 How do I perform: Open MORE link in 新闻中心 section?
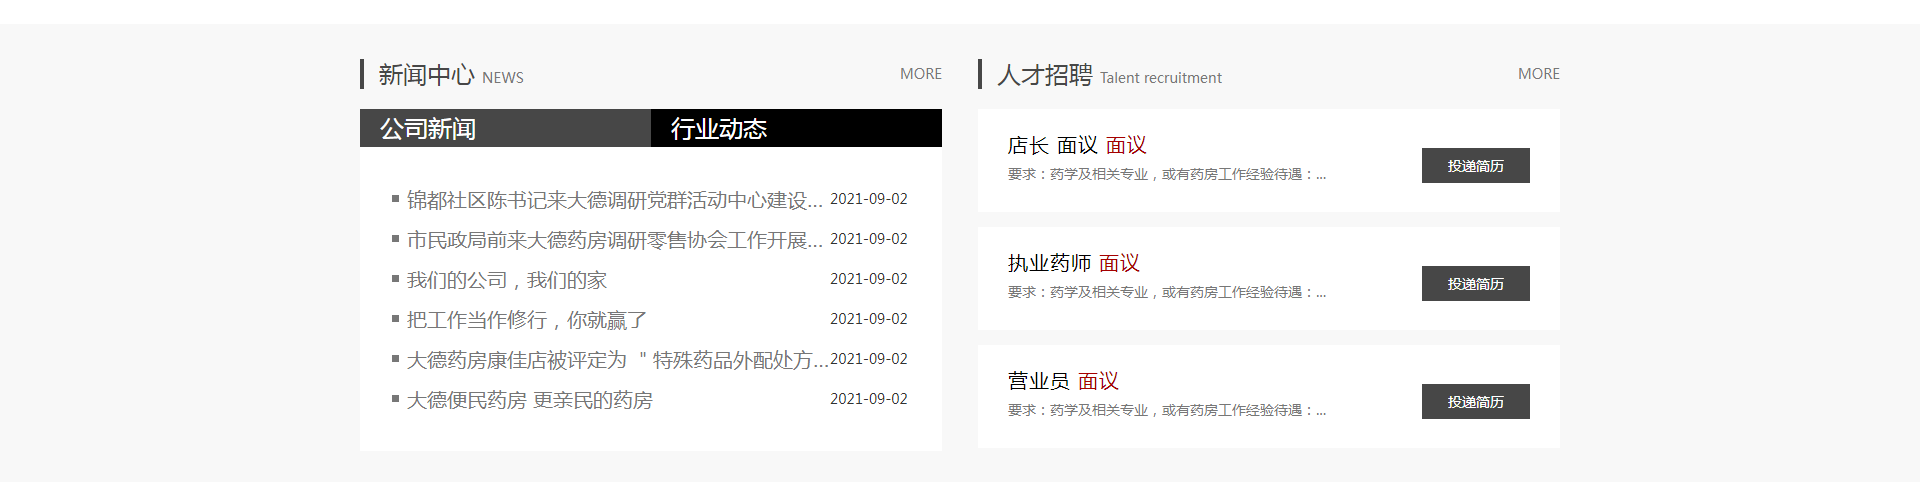(920, 74)
